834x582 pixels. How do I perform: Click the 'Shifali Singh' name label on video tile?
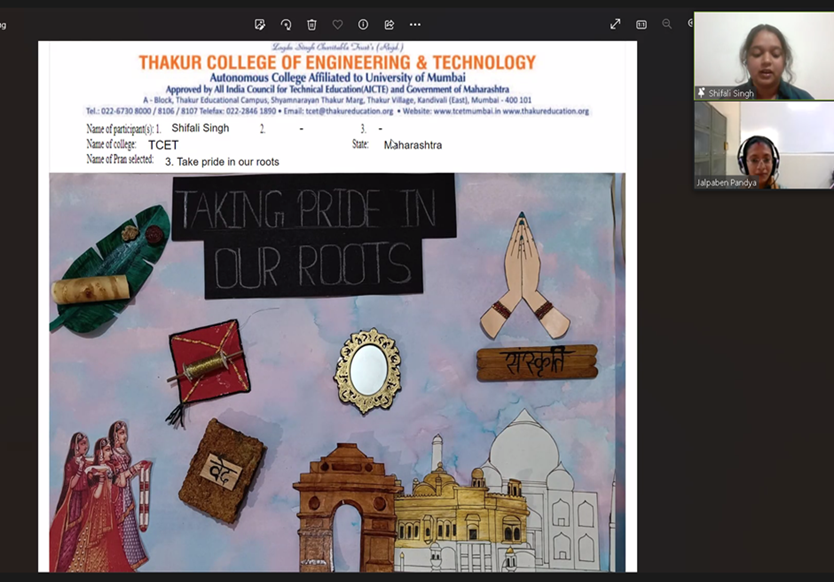pyautogui.click(x=731, y=93)
